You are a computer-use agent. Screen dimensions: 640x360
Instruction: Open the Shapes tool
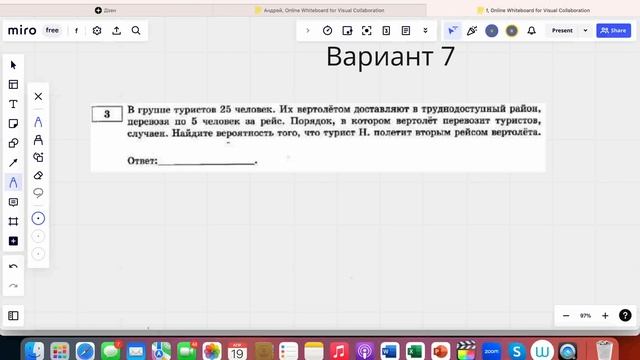[13, 143]
